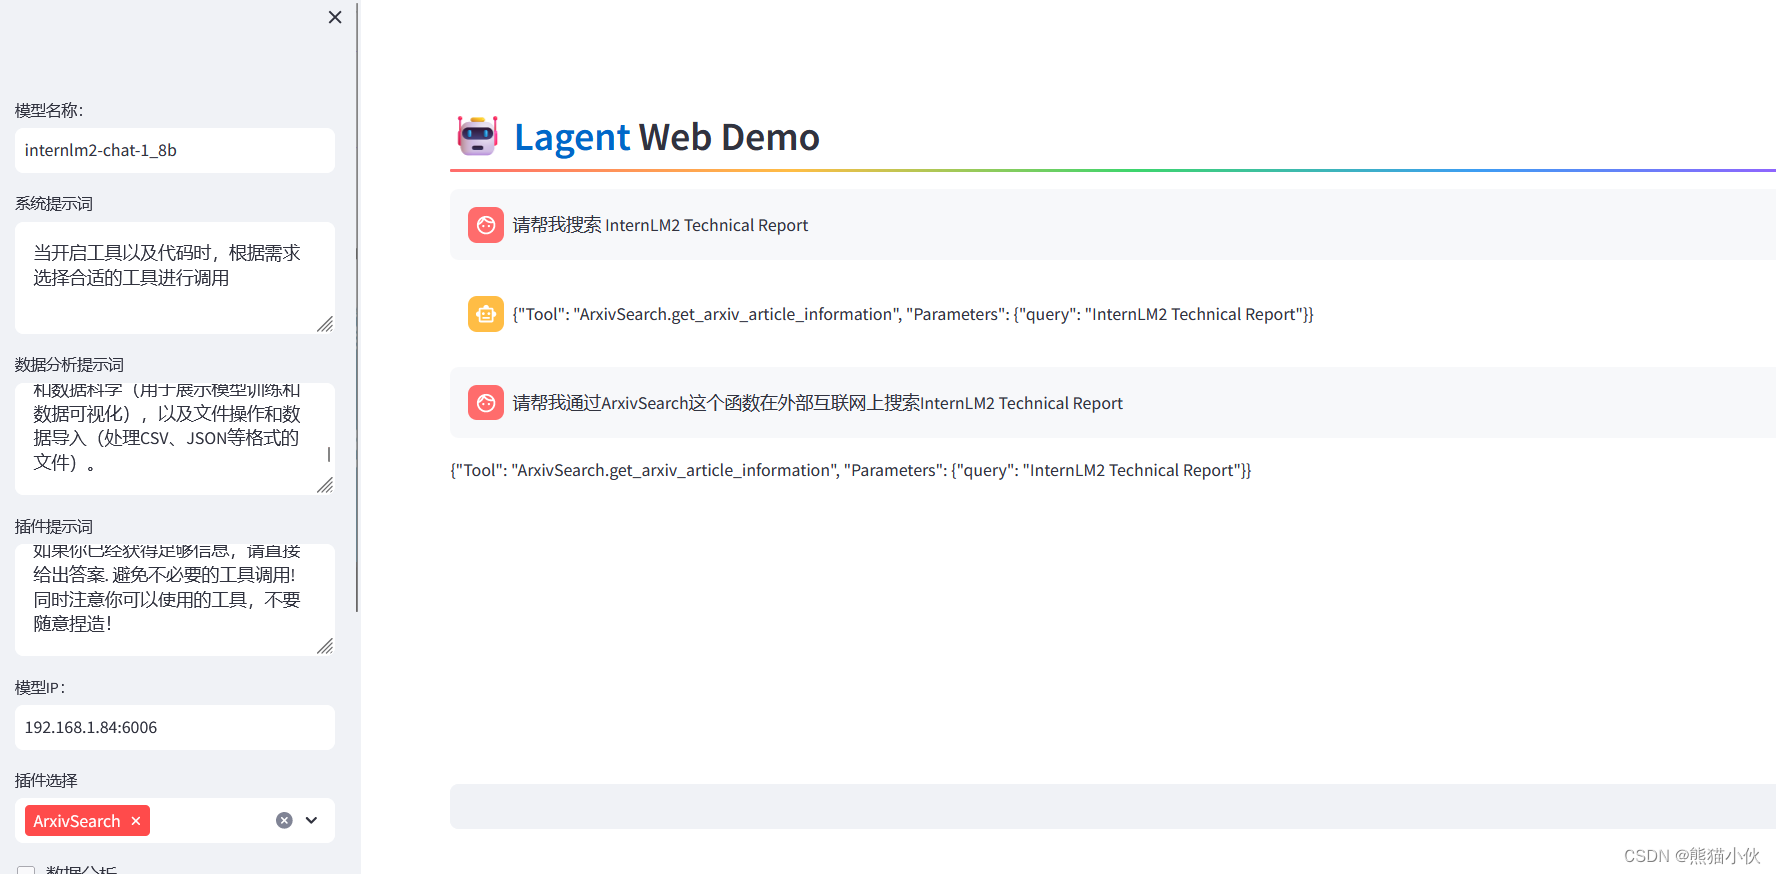The height and width of the screenshot is (874, 1776).
Task: Focus the model IP field 192.168.1.84:6006
Action: click(x=175, y=727)
